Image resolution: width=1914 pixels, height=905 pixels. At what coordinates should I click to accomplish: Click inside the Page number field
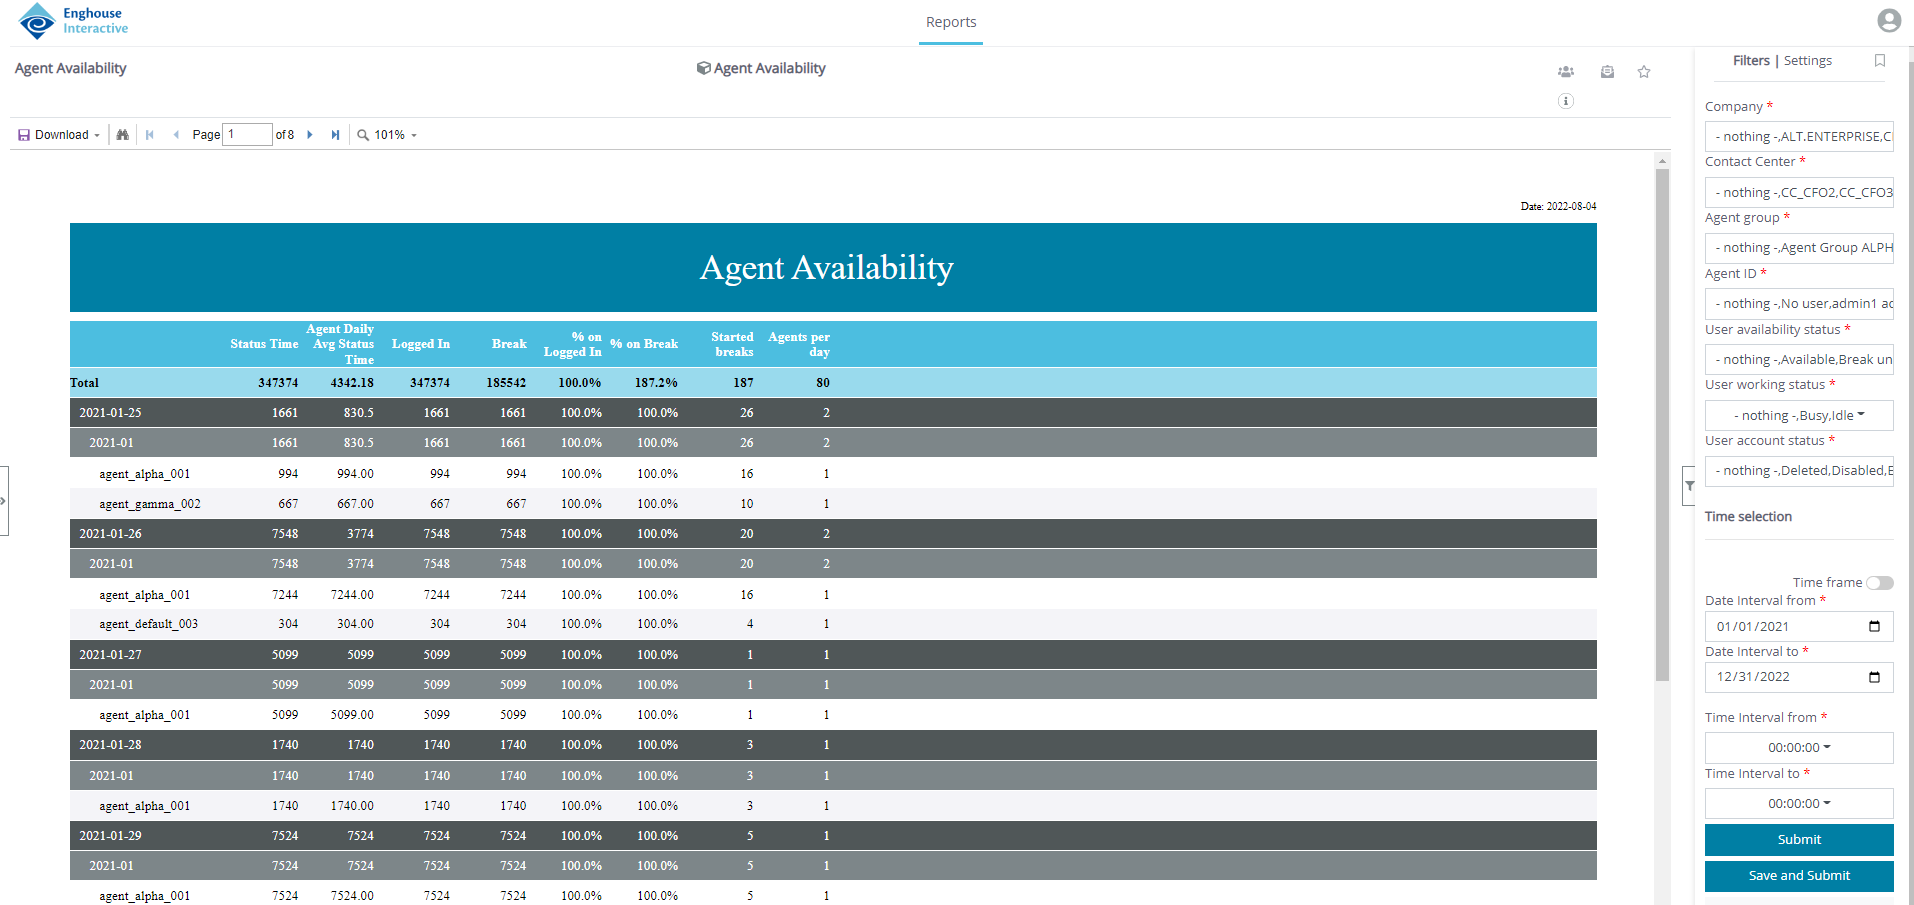point(247,134)
